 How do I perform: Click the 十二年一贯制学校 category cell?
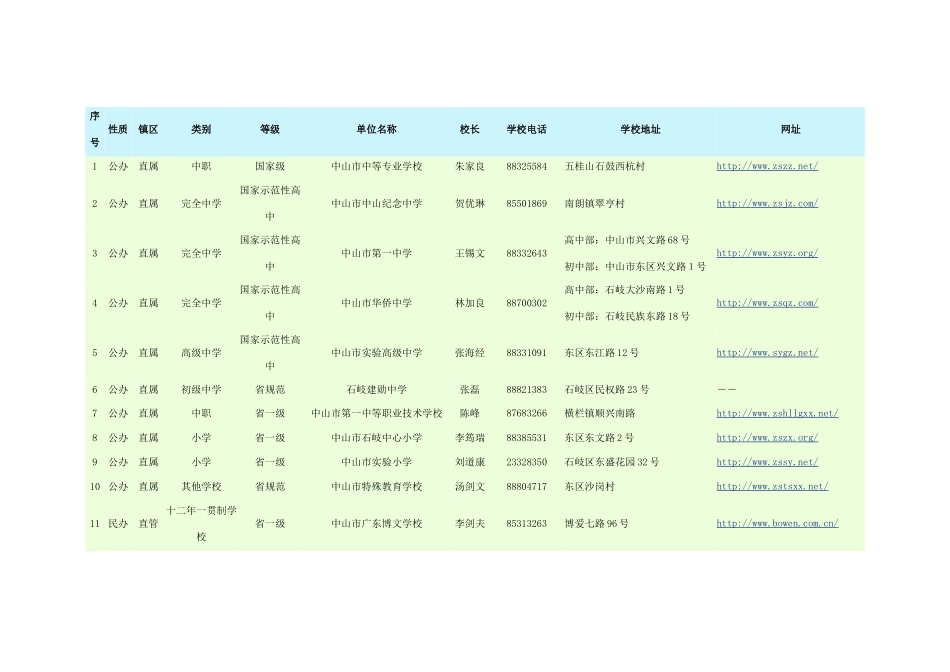coord(201,524)
